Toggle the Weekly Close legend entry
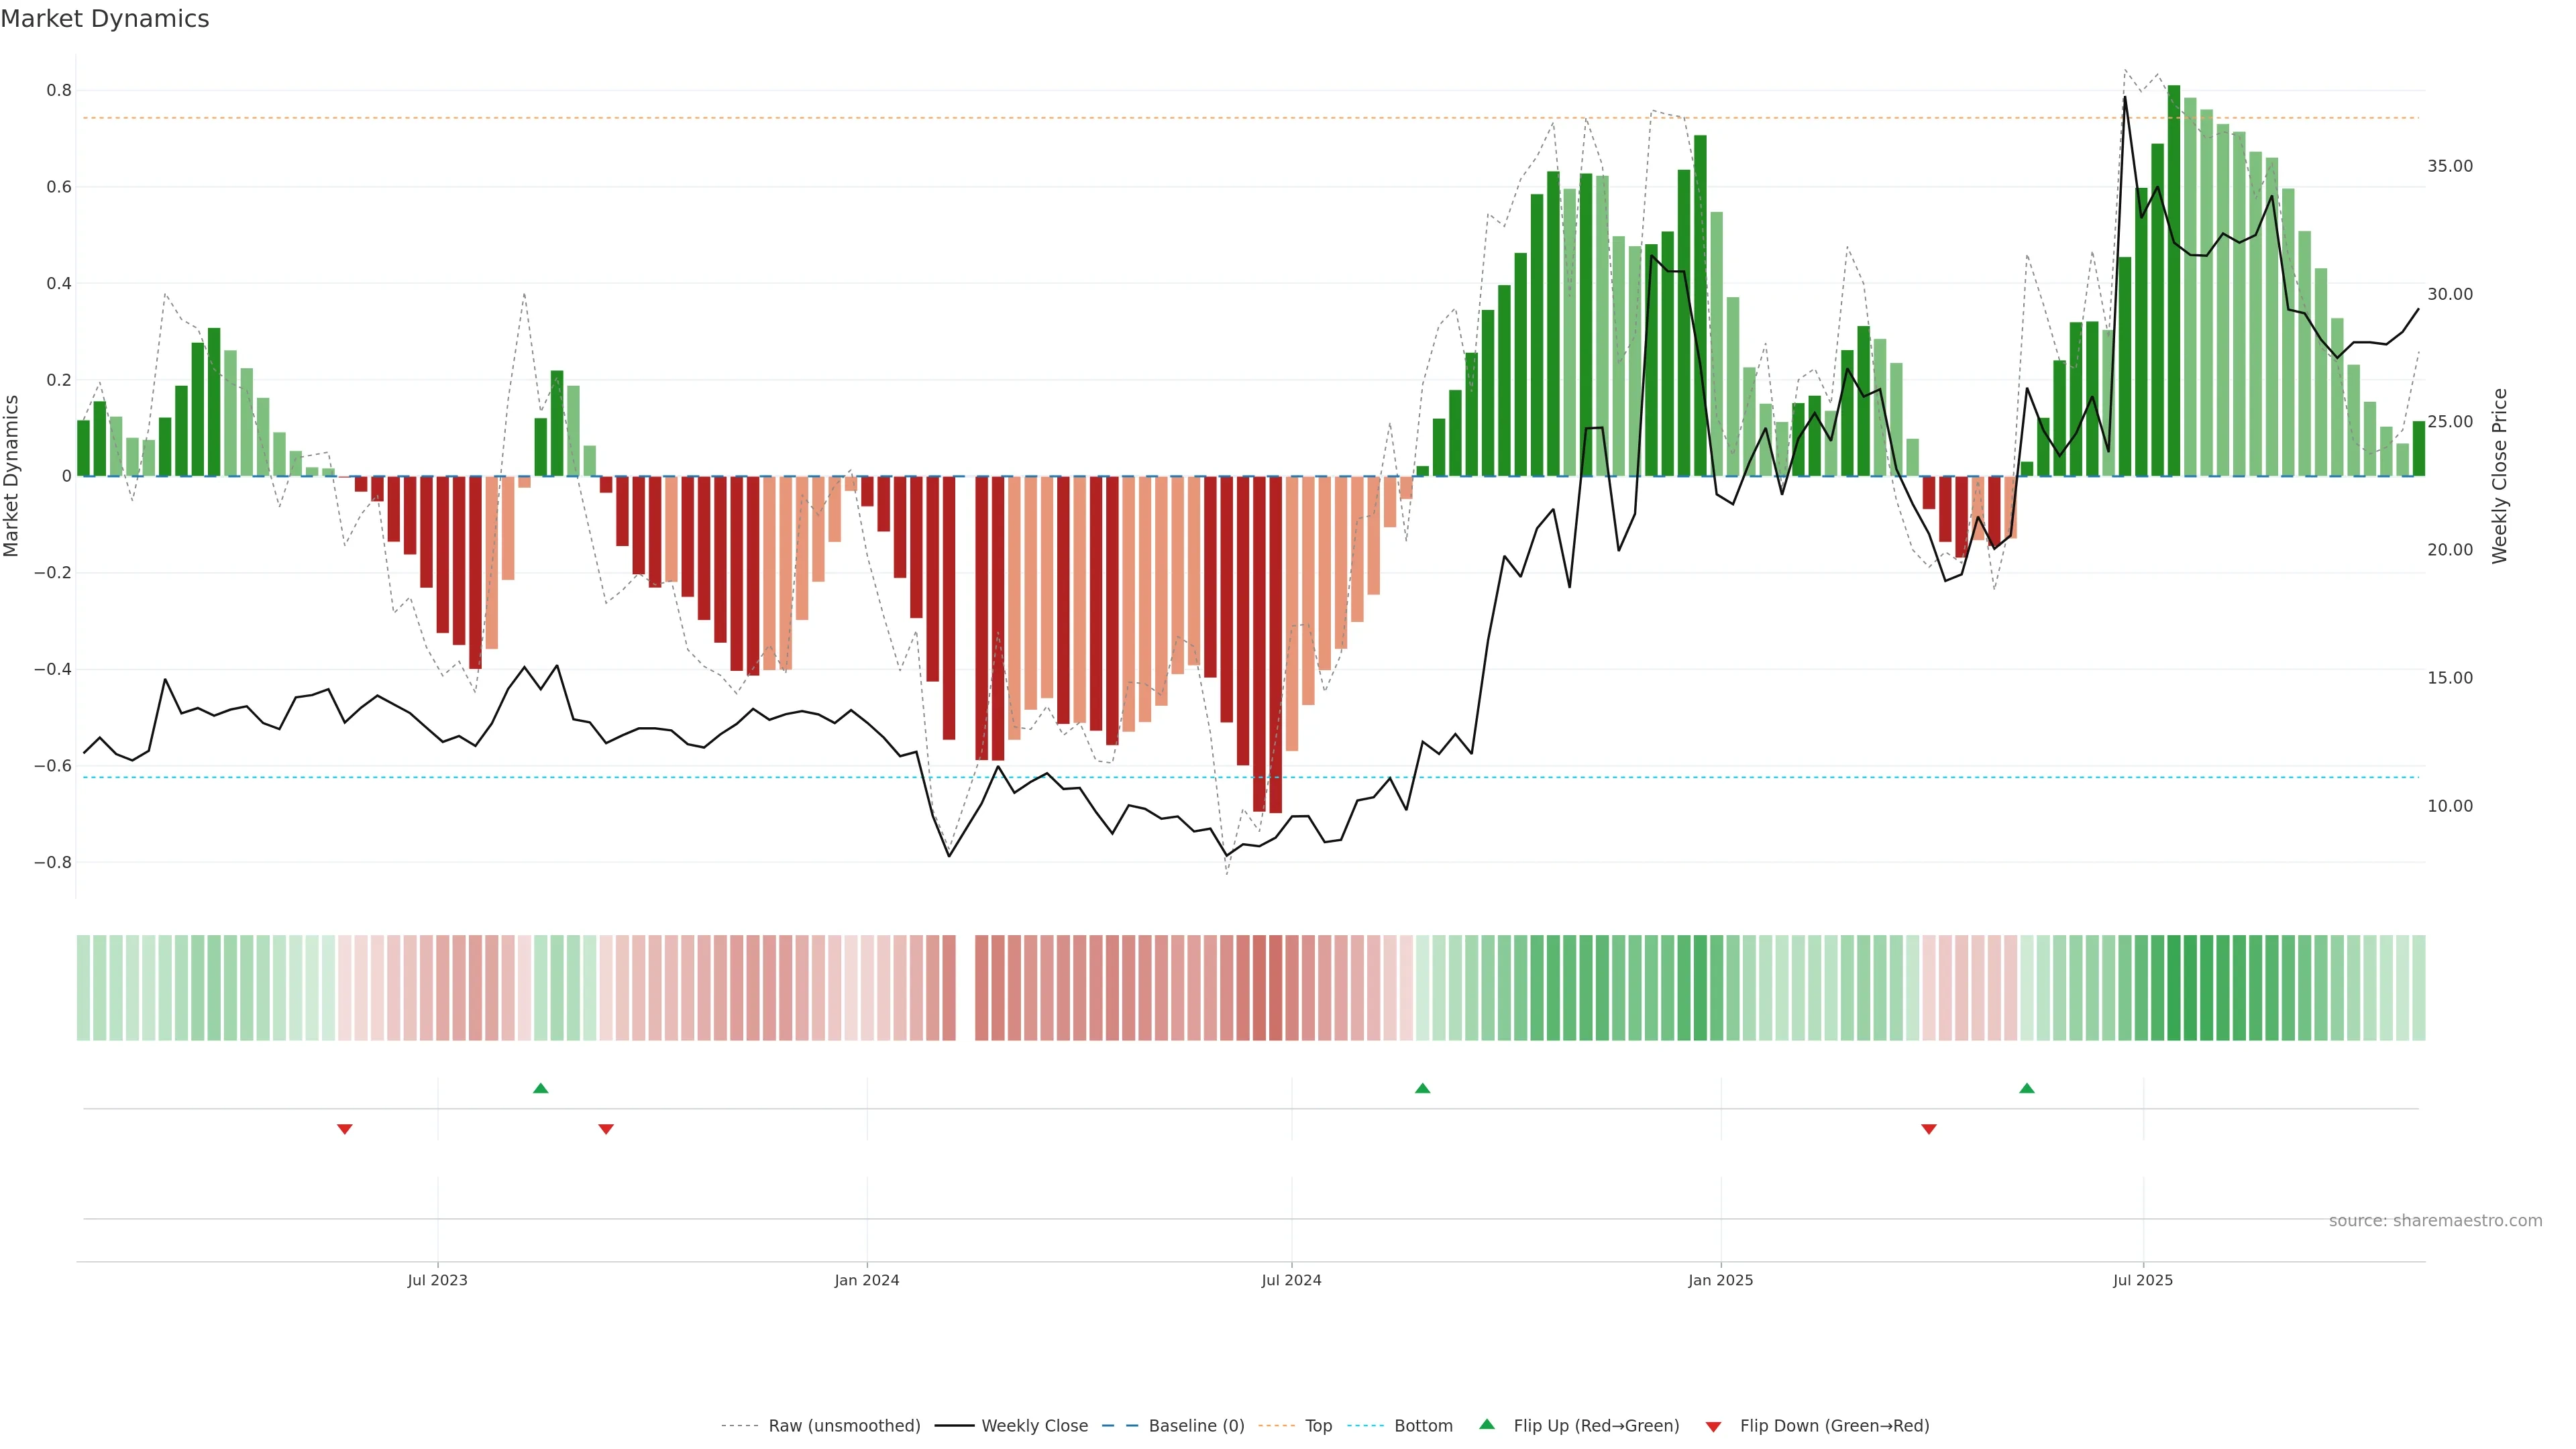 coord(1034,1426)
